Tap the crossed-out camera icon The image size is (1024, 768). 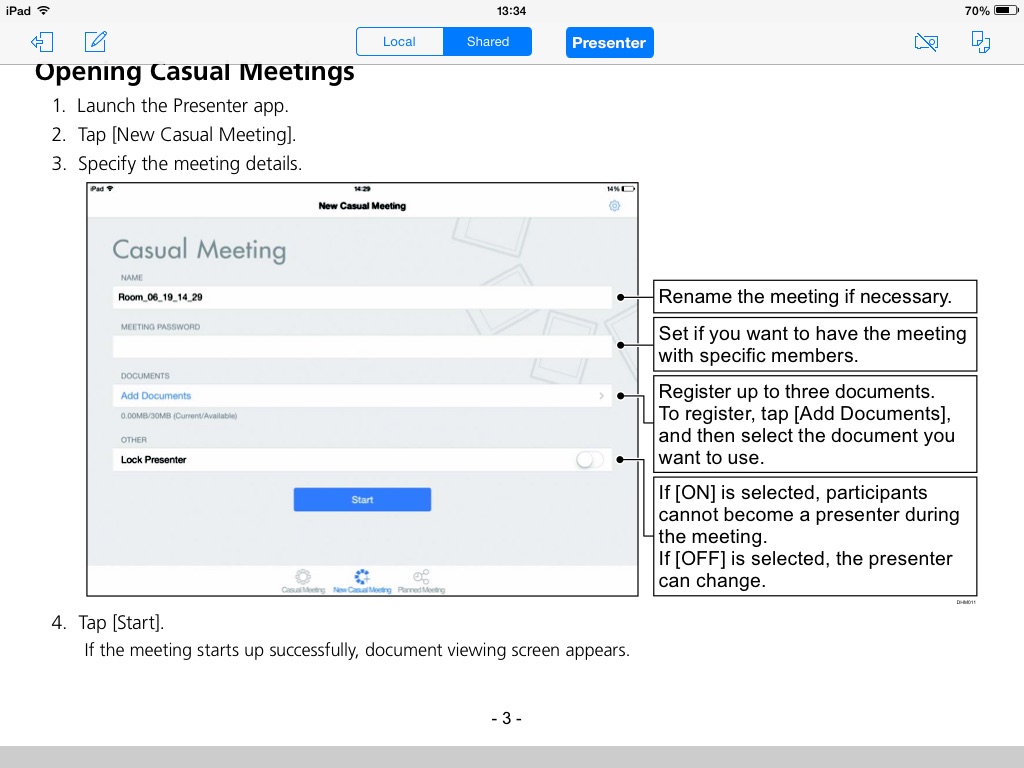coord(926,42)
